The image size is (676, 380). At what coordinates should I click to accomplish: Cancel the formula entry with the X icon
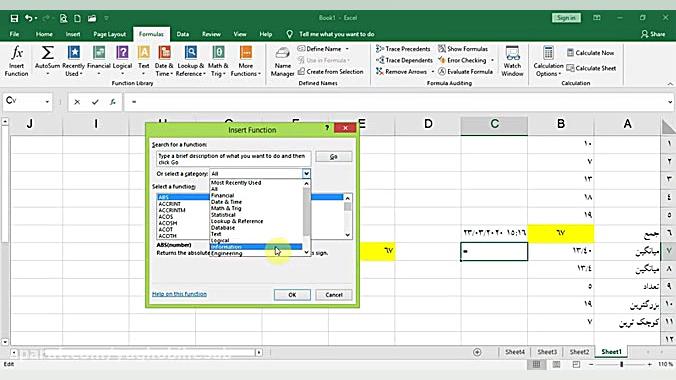77,102
